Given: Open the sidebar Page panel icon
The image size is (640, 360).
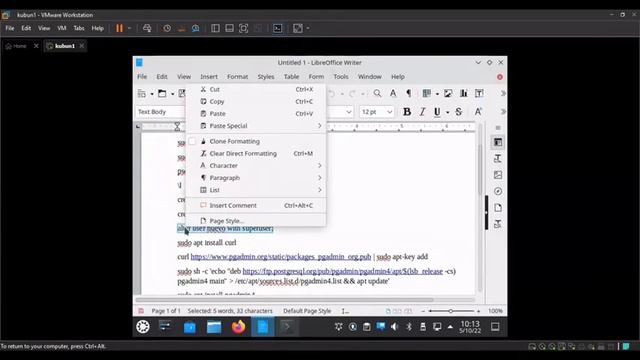Looking at the screenshot, I should [x=498, y=208].
